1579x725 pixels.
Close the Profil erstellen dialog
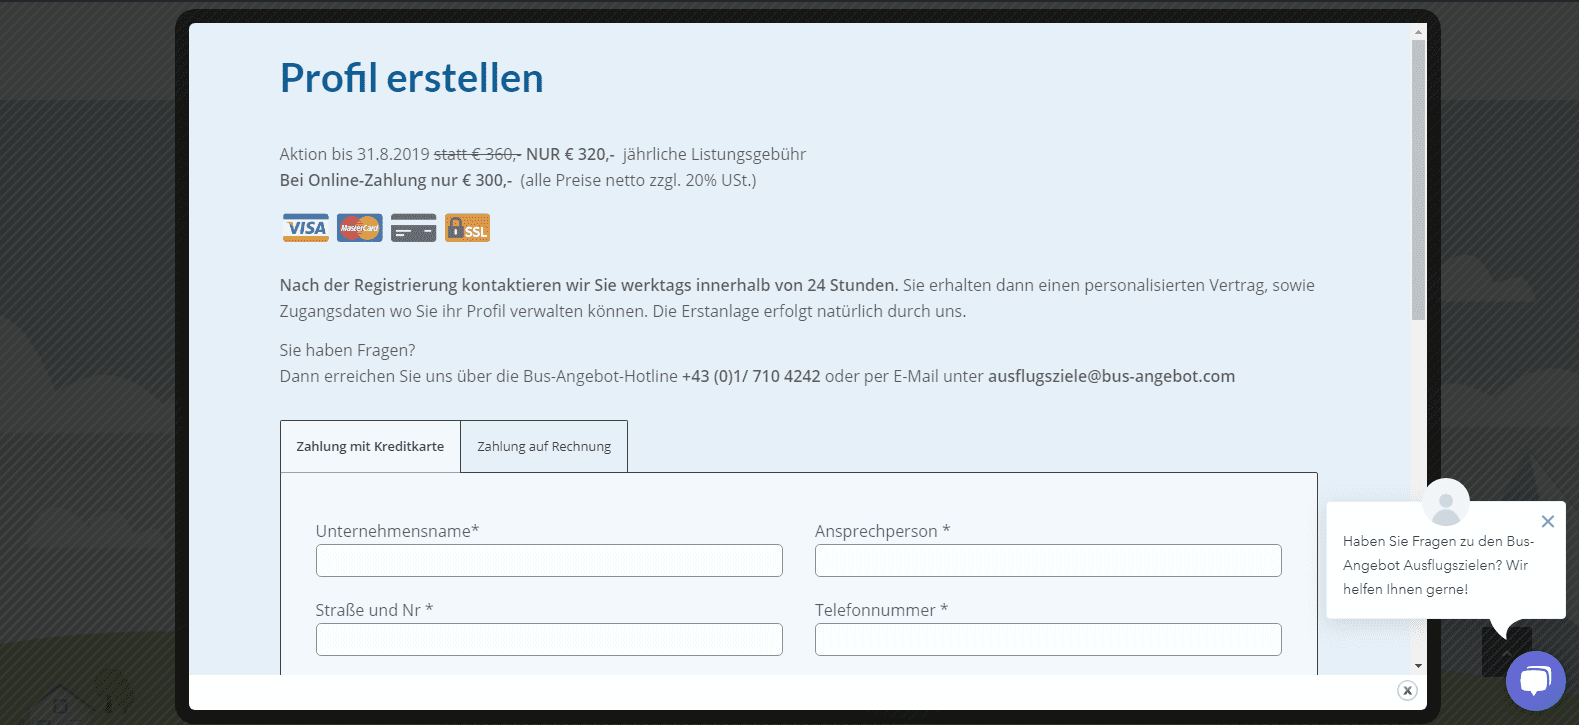[x=1407, y=690]
